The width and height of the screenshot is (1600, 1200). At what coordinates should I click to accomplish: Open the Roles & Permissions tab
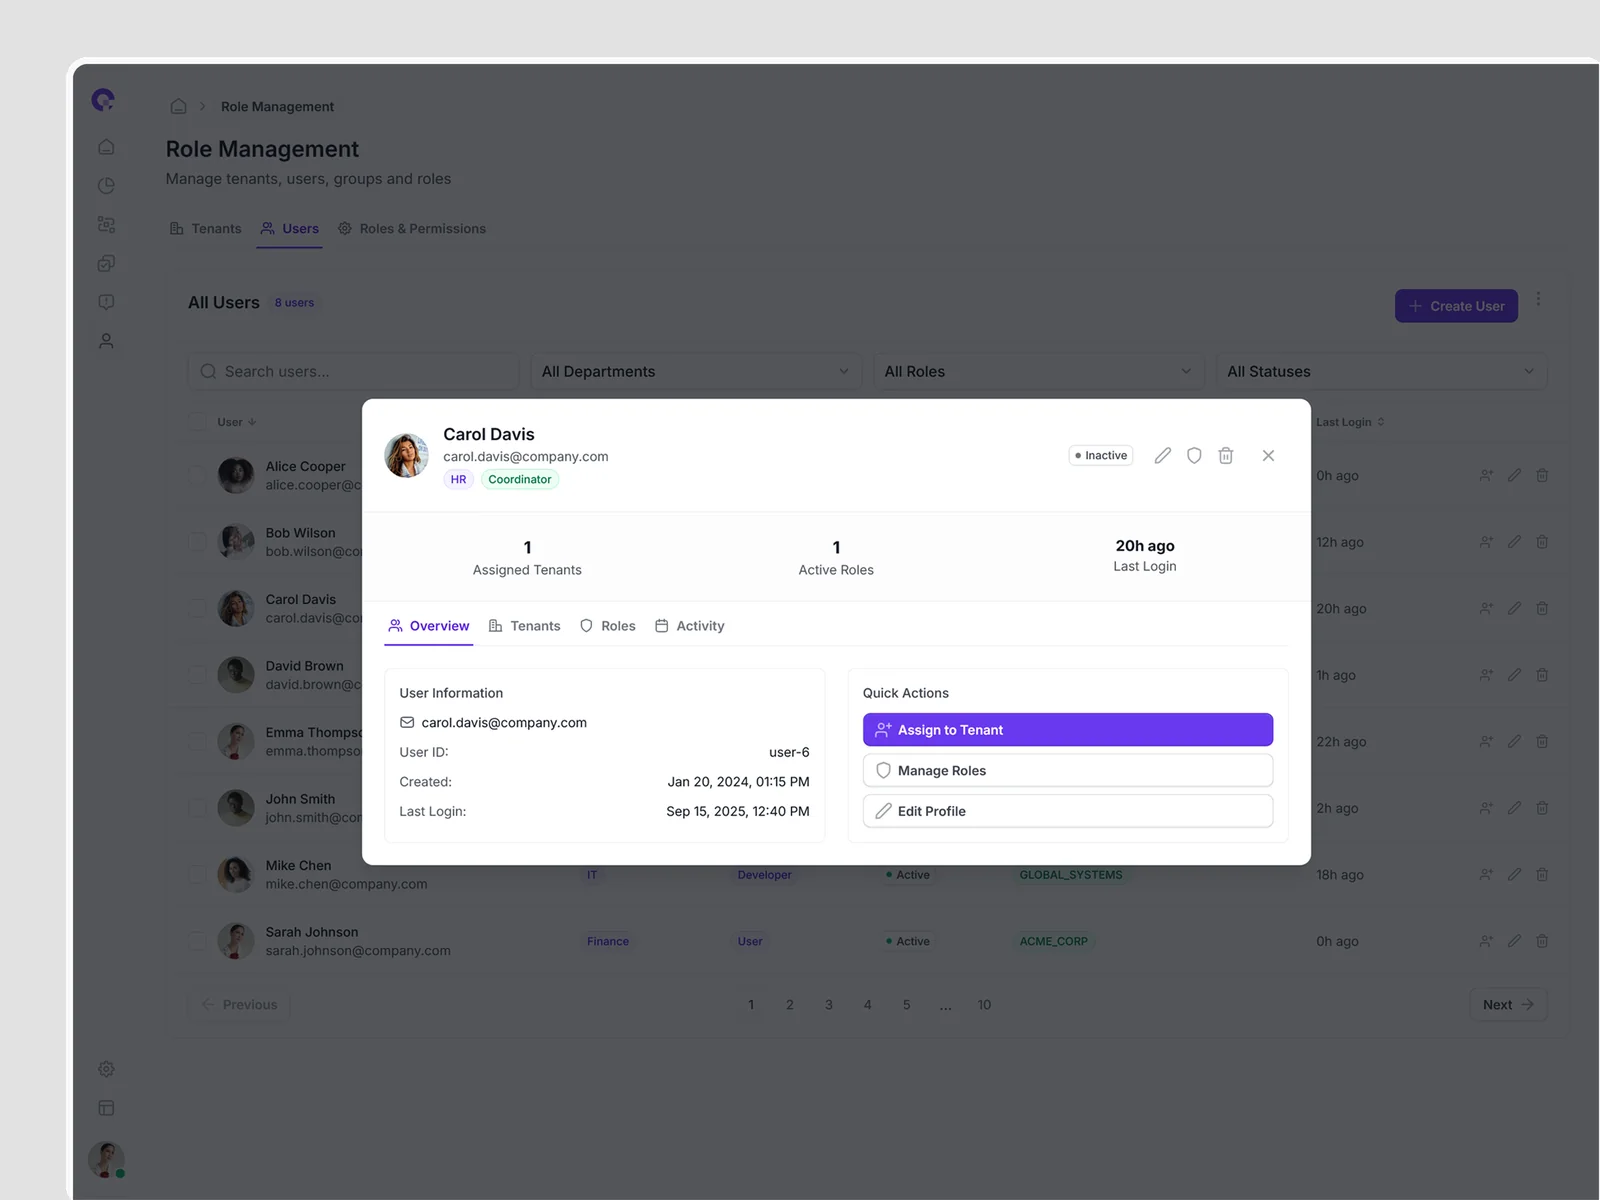click(412, 229)
